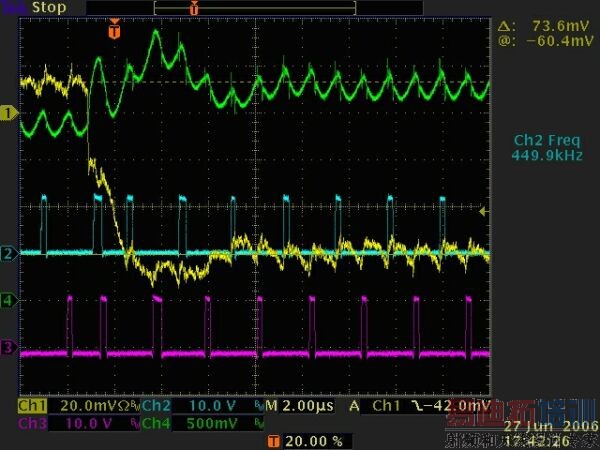Click the Stop acquisition status label

pos(49,7)
